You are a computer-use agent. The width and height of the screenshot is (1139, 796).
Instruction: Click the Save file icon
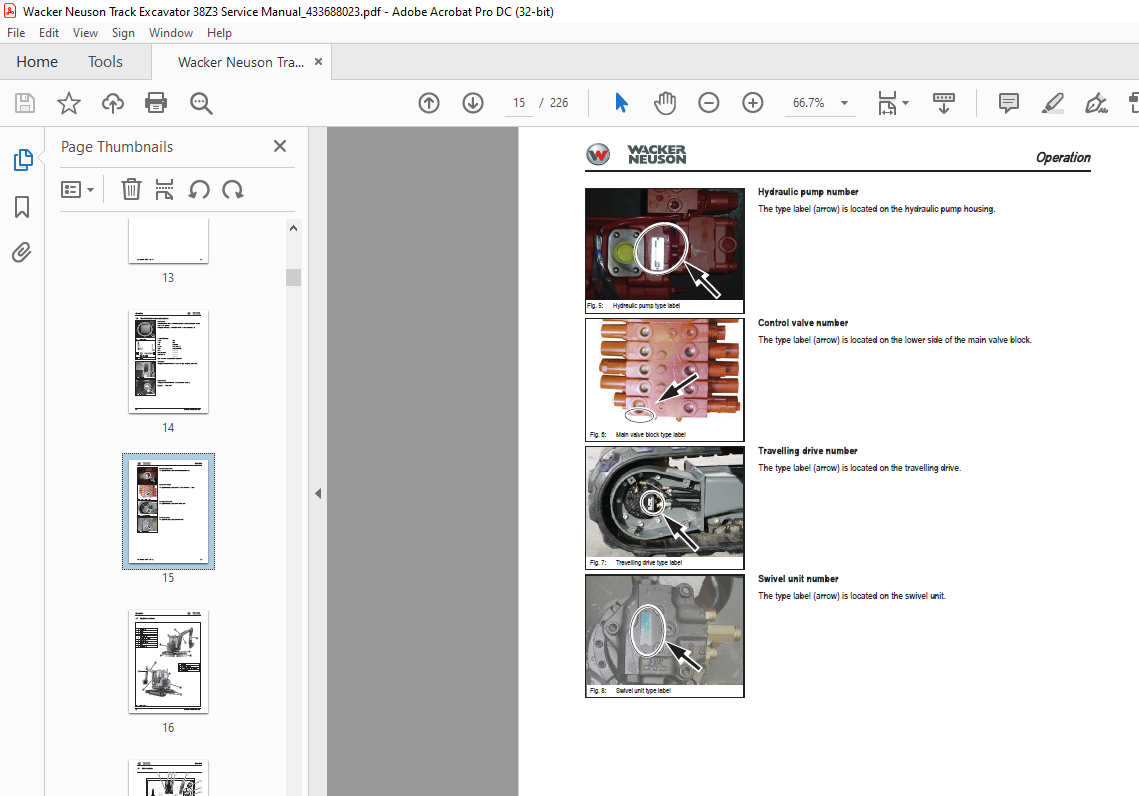point(25,103)
